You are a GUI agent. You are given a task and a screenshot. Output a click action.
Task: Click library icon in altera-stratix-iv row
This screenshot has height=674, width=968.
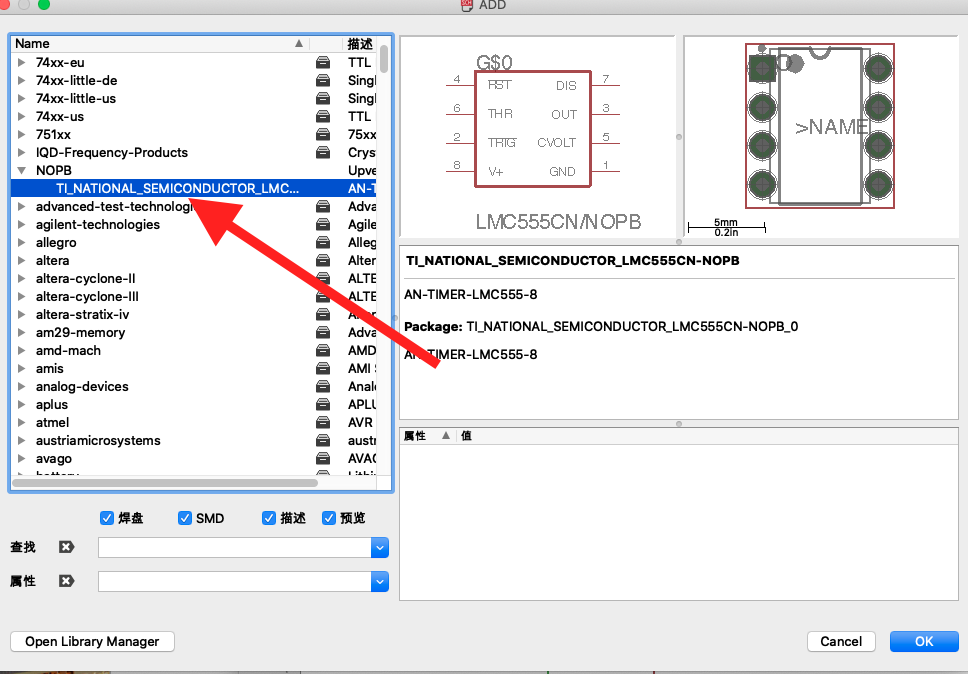click(322, 314)
